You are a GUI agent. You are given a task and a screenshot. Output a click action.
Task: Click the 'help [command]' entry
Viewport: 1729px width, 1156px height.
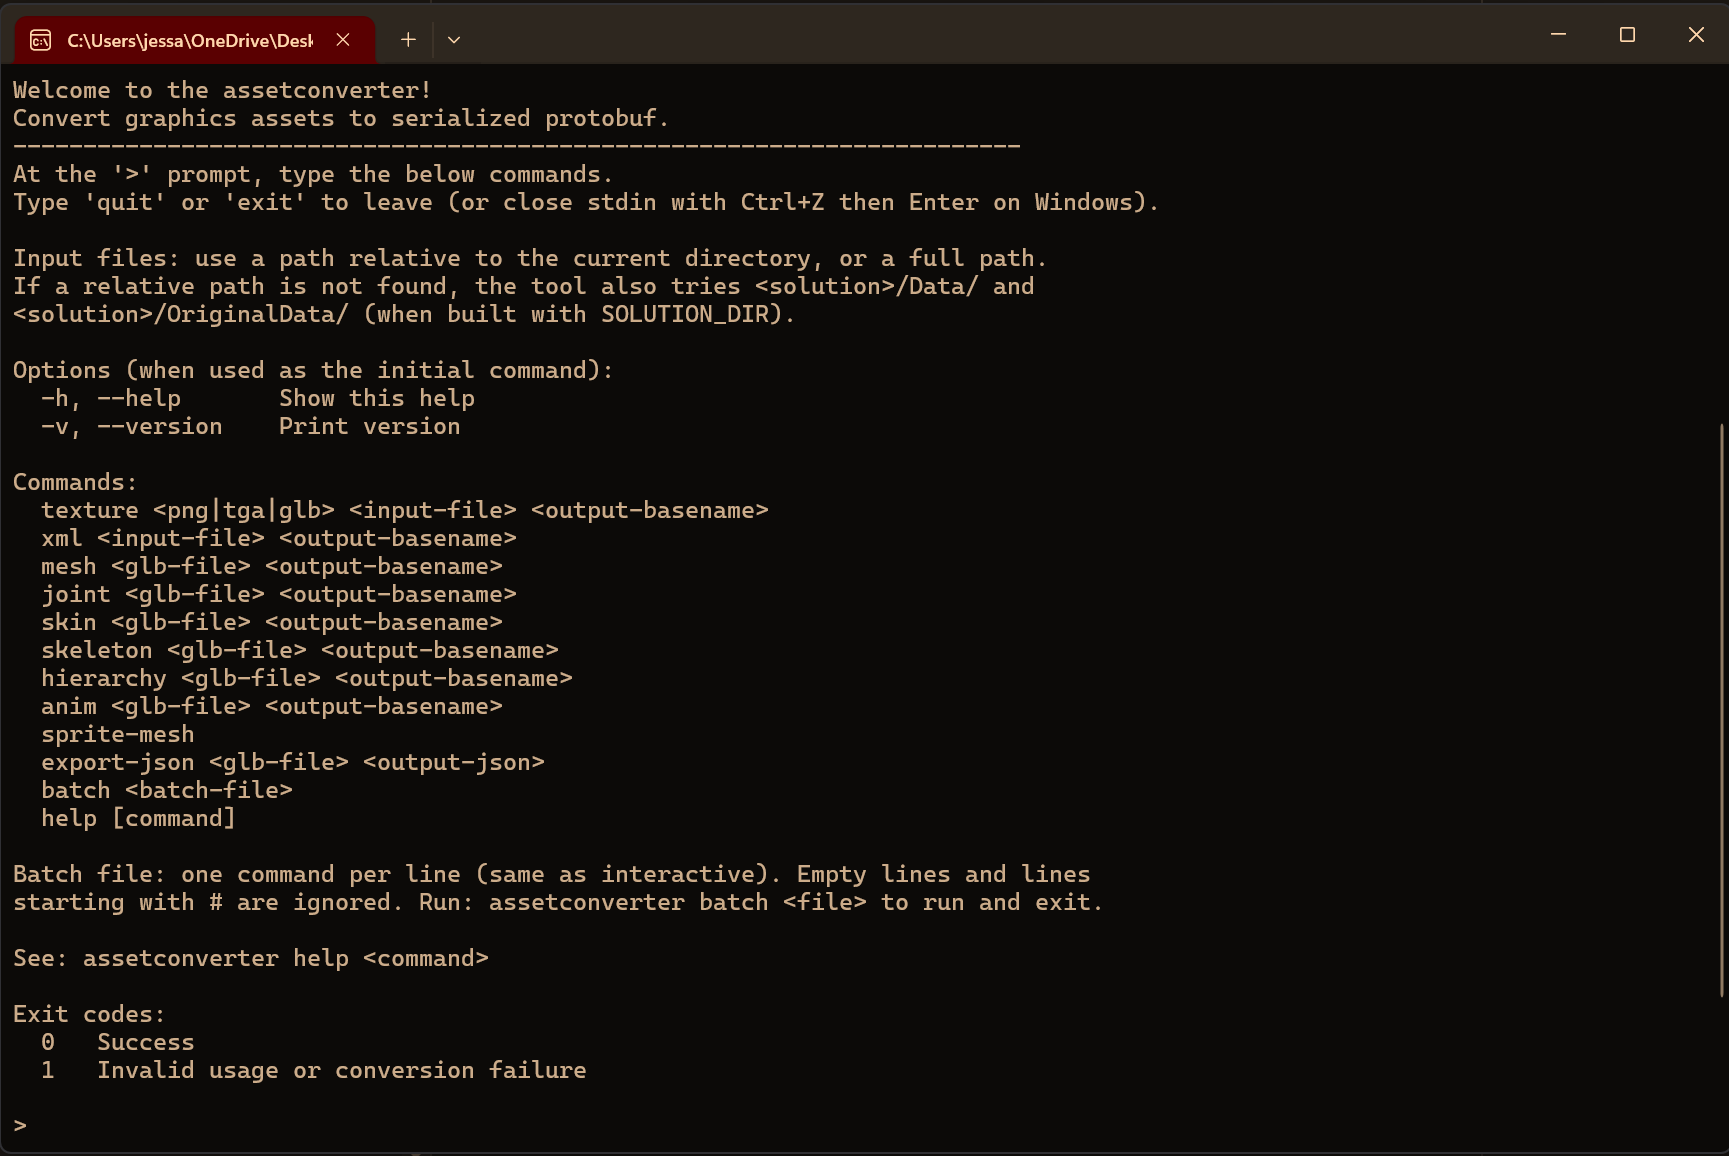coord(138,819)
